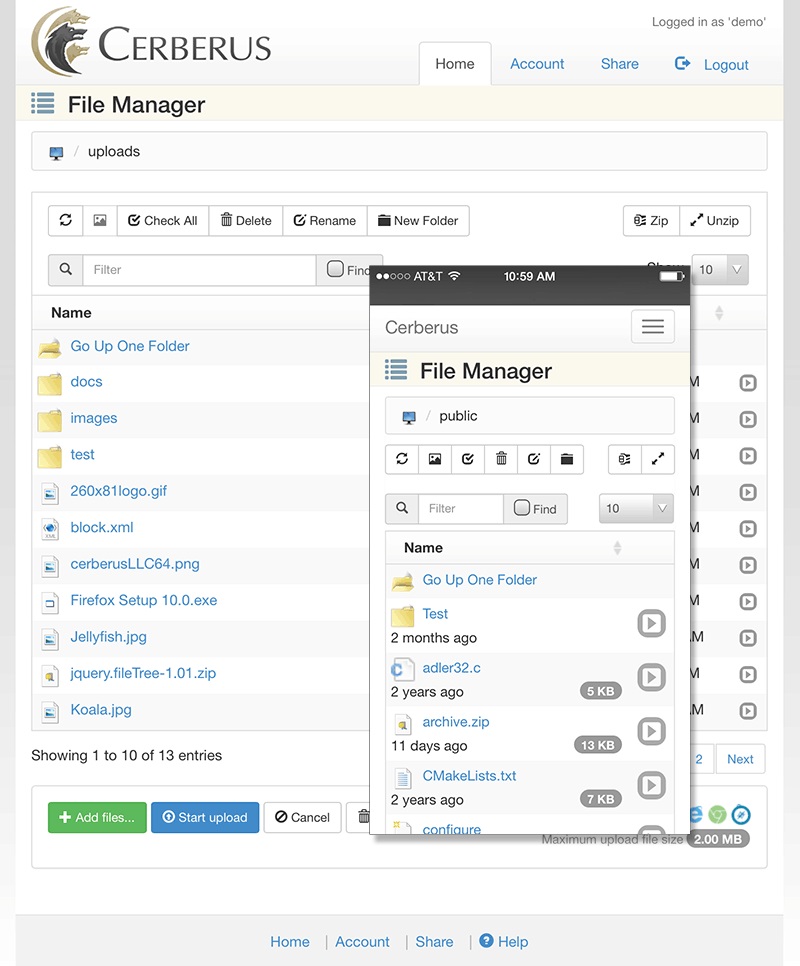Toggle the Find checkbox next to desktop filter
Viewport: 800px width, 966px height.
click(x=335, y=269)
